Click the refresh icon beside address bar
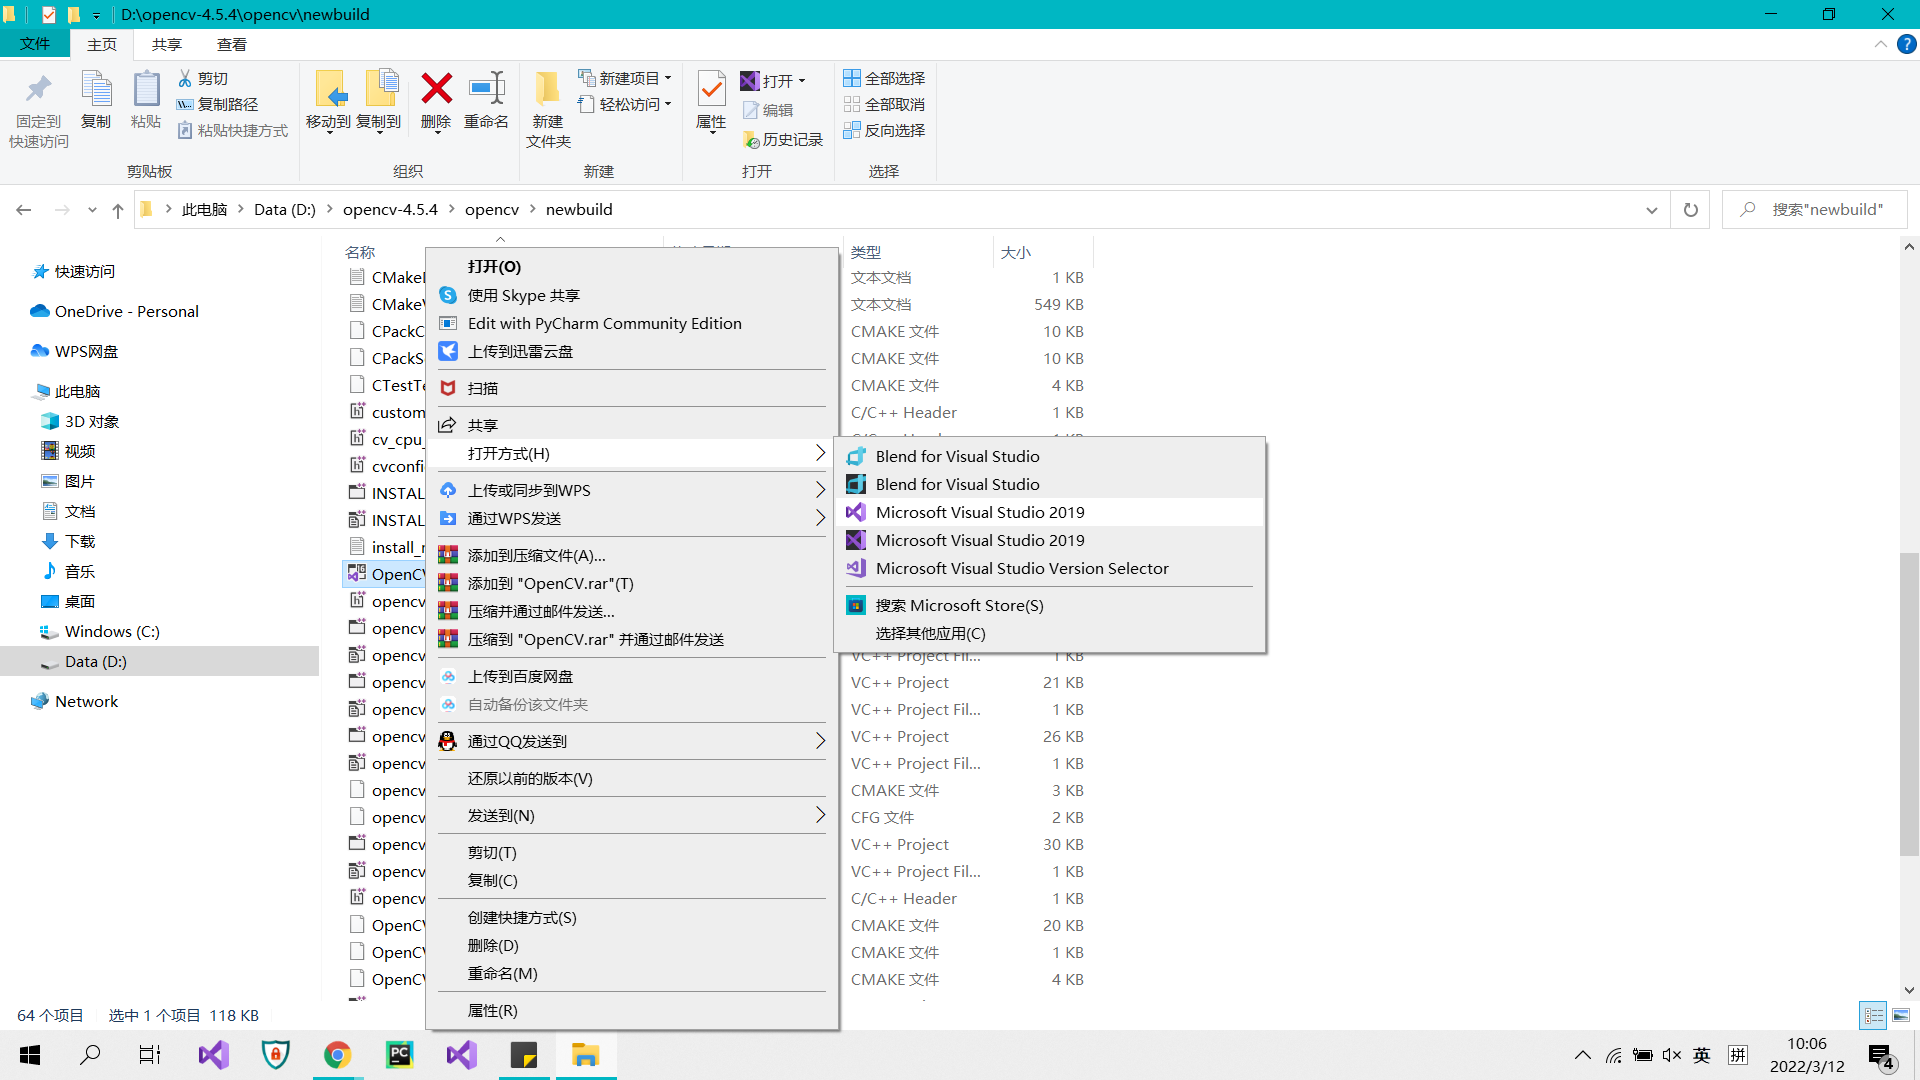The height and width of the screenshot is (1080, 1920). pos(1690,210)
